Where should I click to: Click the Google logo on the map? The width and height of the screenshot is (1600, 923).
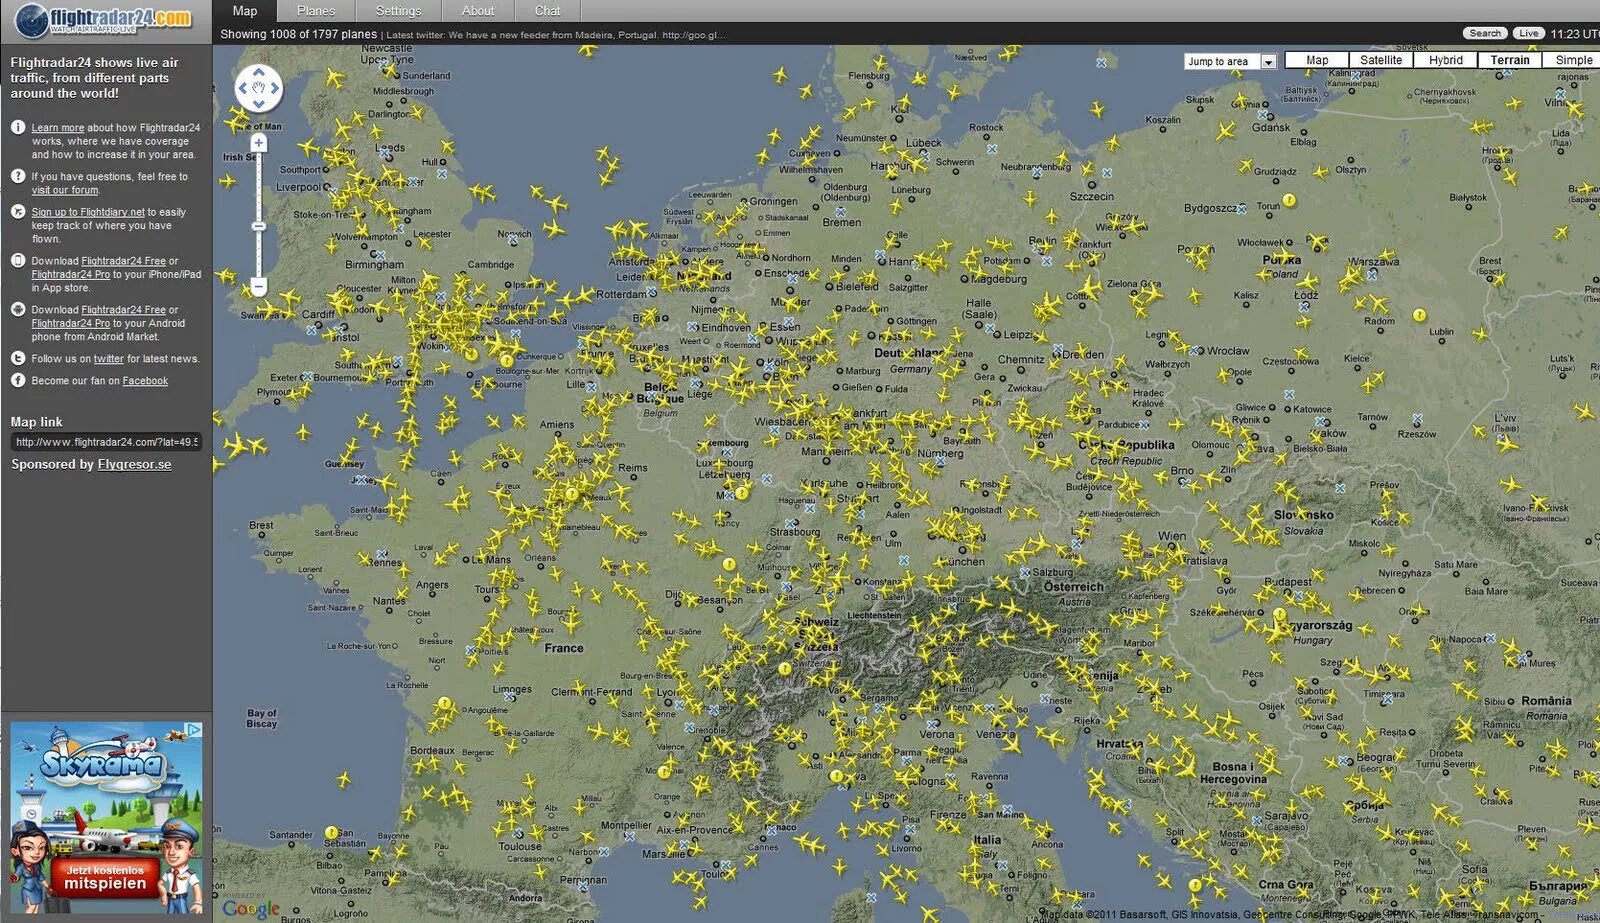click(251, 908)
